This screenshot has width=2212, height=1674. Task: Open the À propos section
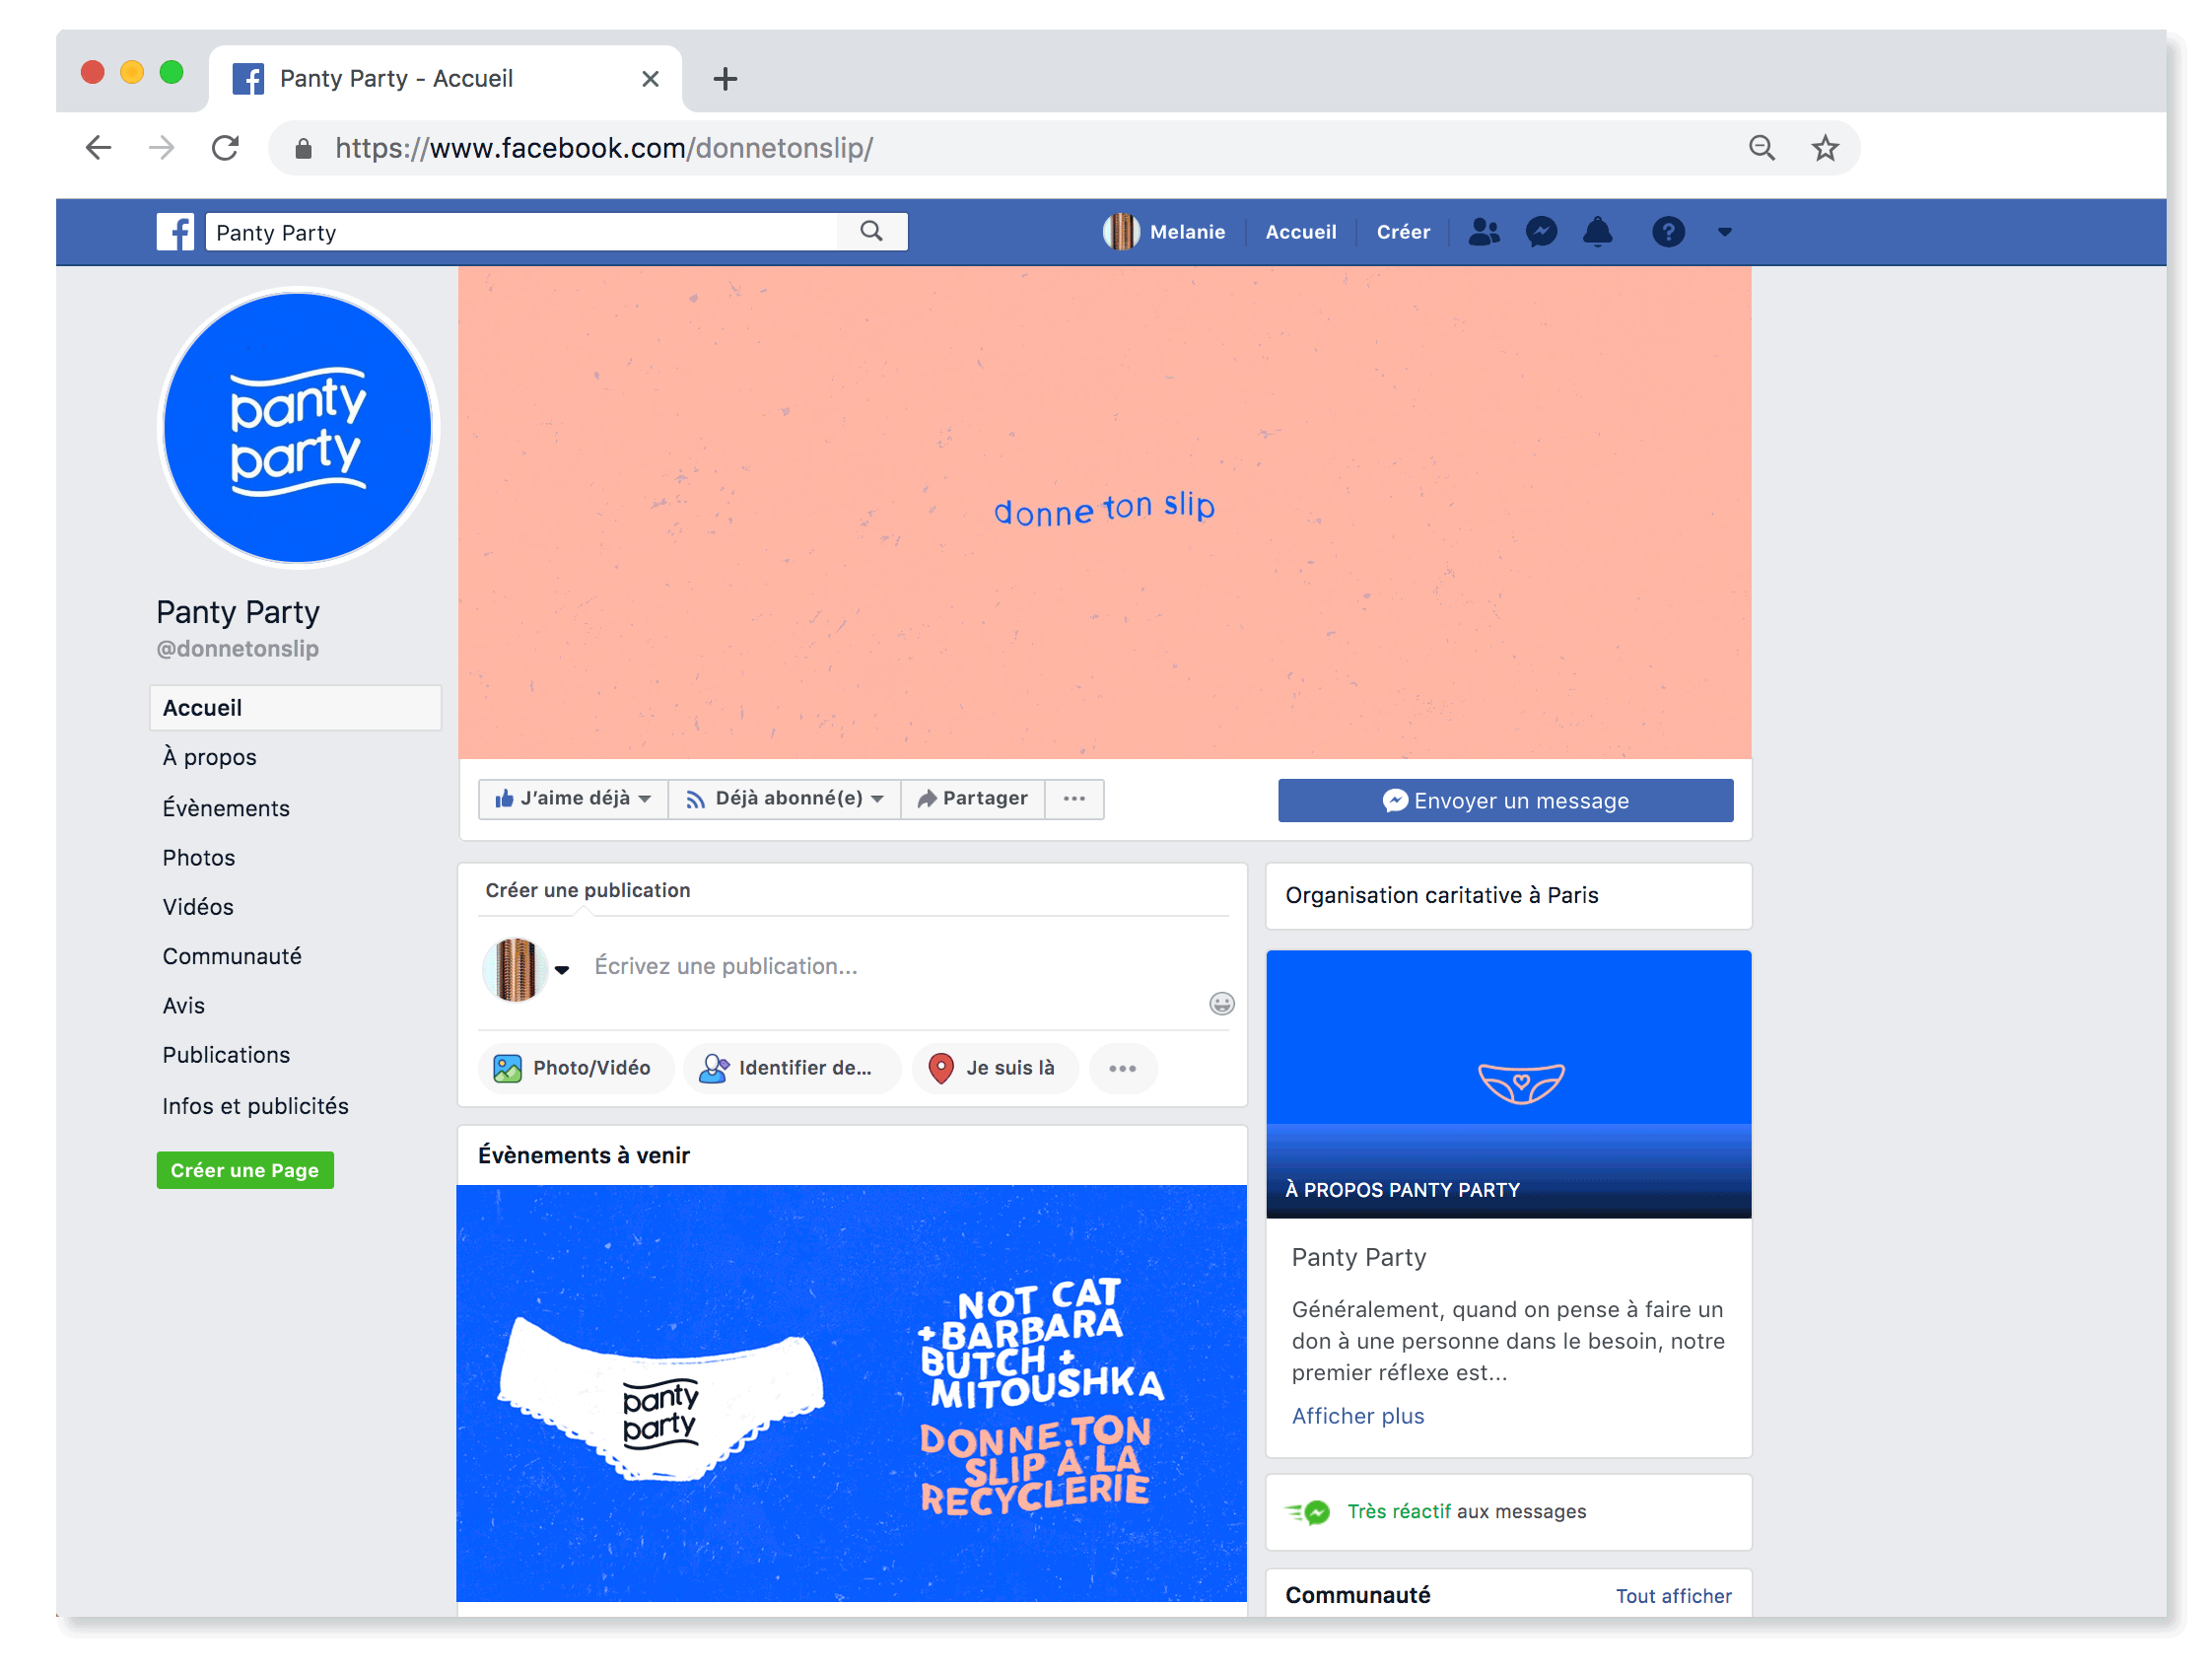(210, 758)
